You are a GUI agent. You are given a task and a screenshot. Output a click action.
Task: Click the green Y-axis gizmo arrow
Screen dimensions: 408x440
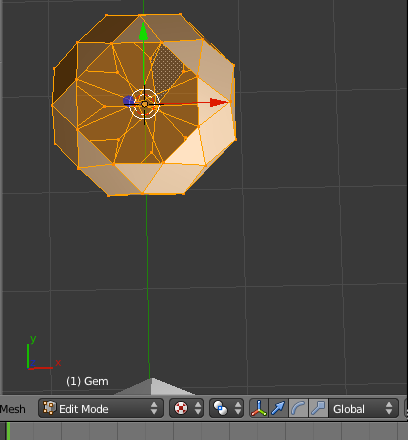tap(143, 32)
